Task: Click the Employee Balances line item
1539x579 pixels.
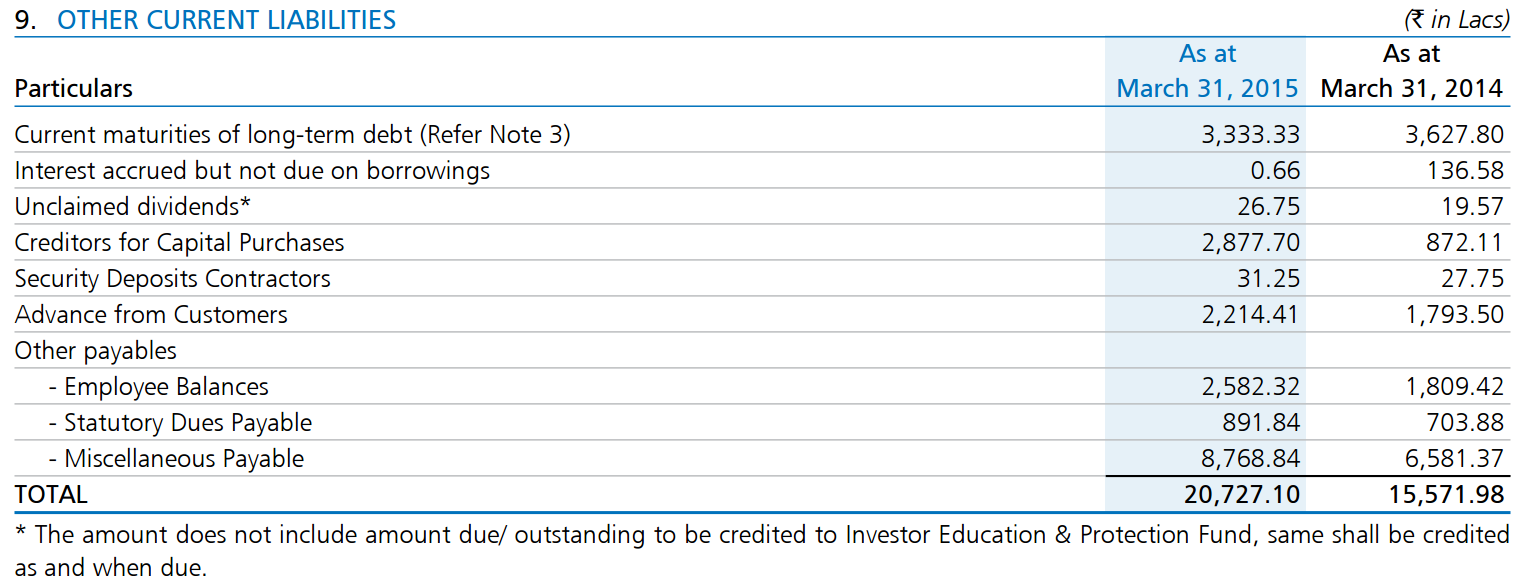Action: click(x=159, y=387)
